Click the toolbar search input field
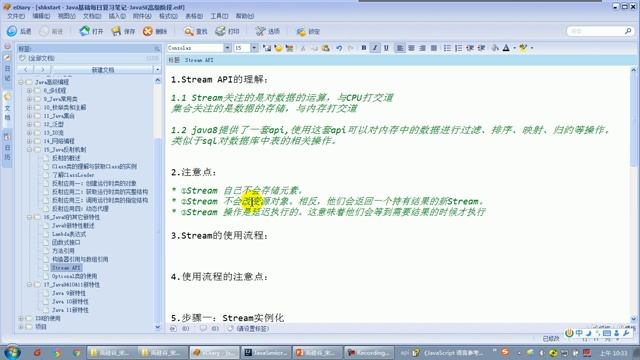This screenshot has height=360, width=640. (596, 31)
